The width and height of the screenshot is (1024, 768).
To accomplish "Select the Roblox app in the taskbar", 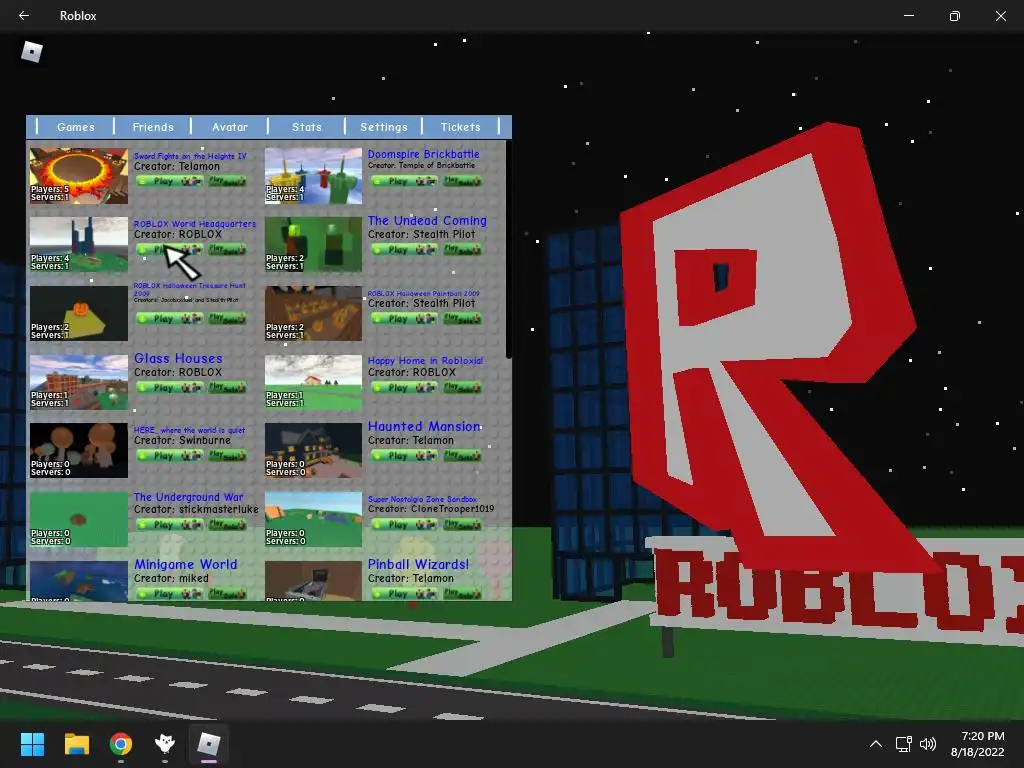I will click(209, 744).
